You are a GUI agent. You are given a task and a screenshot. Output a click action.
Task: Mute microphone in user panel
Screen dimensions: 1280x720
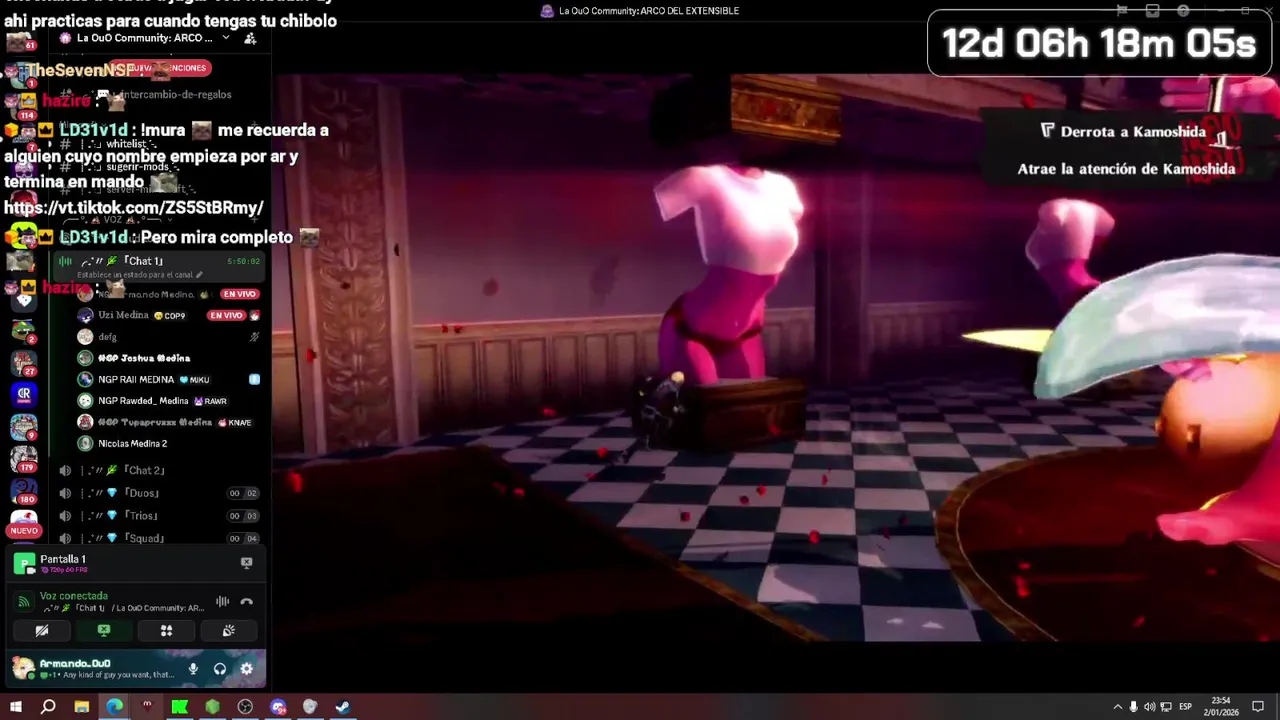click(x=193, y=669)
